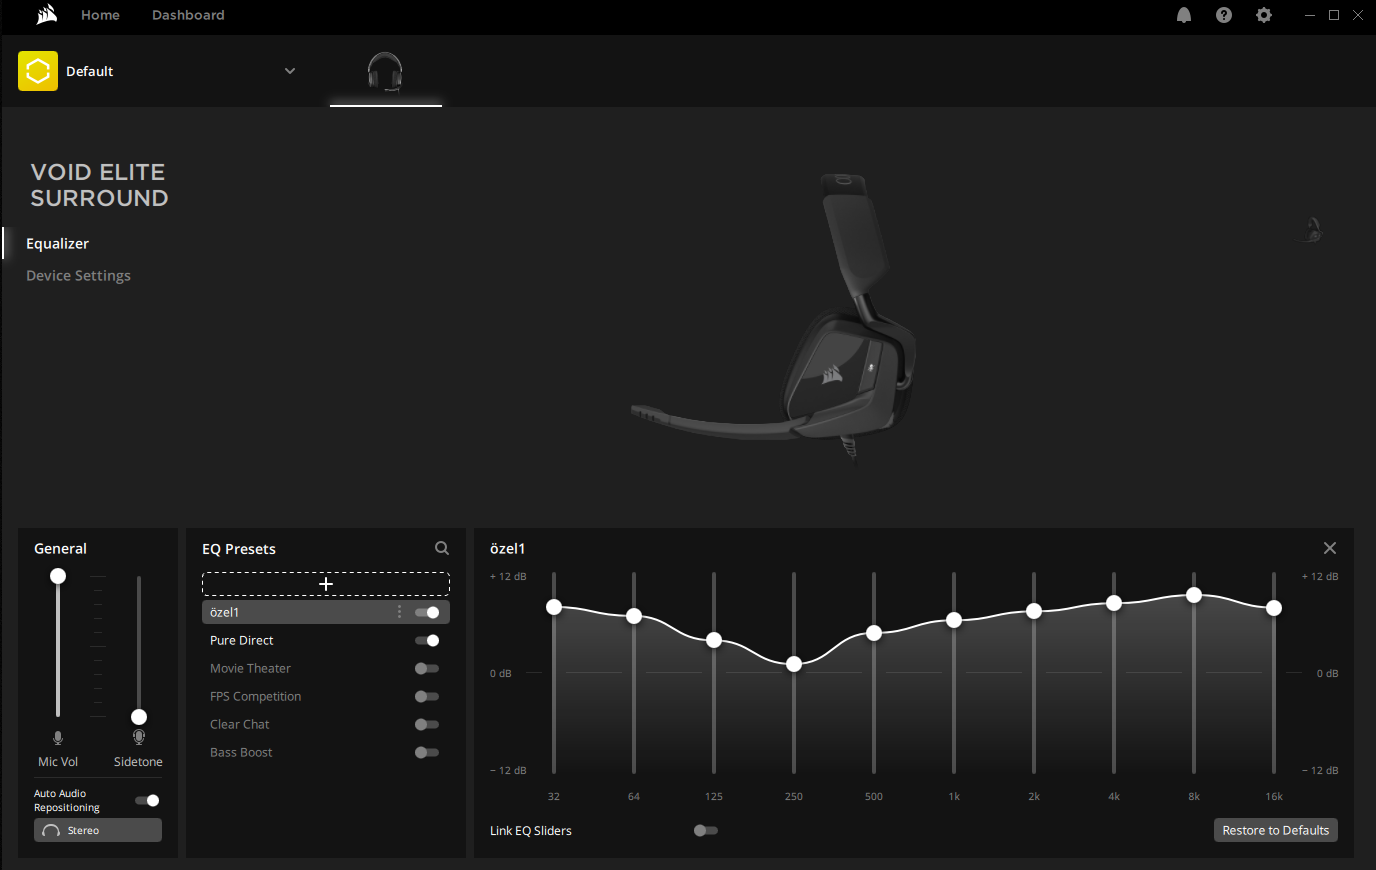Image resolution: width=1376 pixels, height=870 pixels.
Task: Click the Sidetone slider handle
Action: click(x=139, y=717)
